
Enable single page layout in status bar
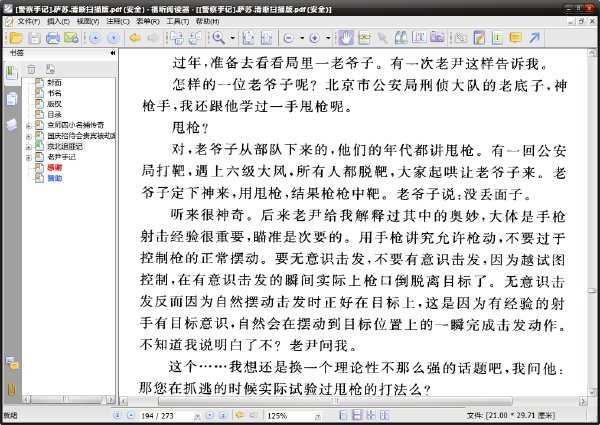pyautogui.click(x=344, y=415)
